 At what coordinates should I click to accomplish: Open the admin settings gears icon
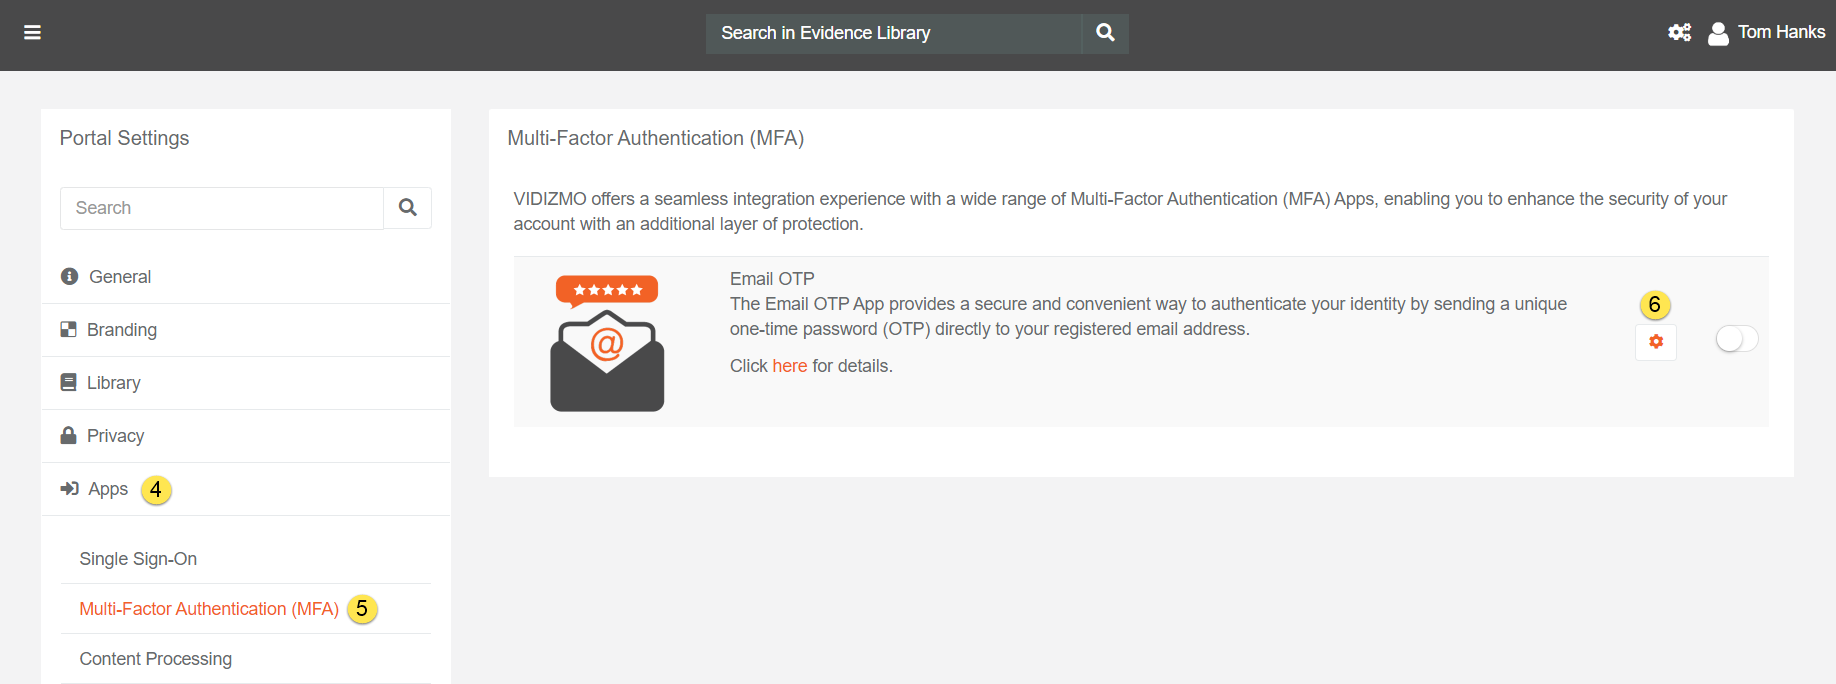click(1679, 33)
